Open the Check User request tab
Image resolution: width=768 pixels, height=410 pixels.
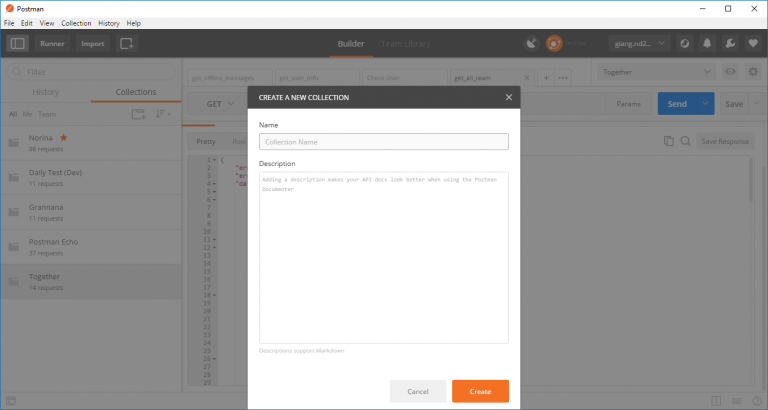click(405, 78)
